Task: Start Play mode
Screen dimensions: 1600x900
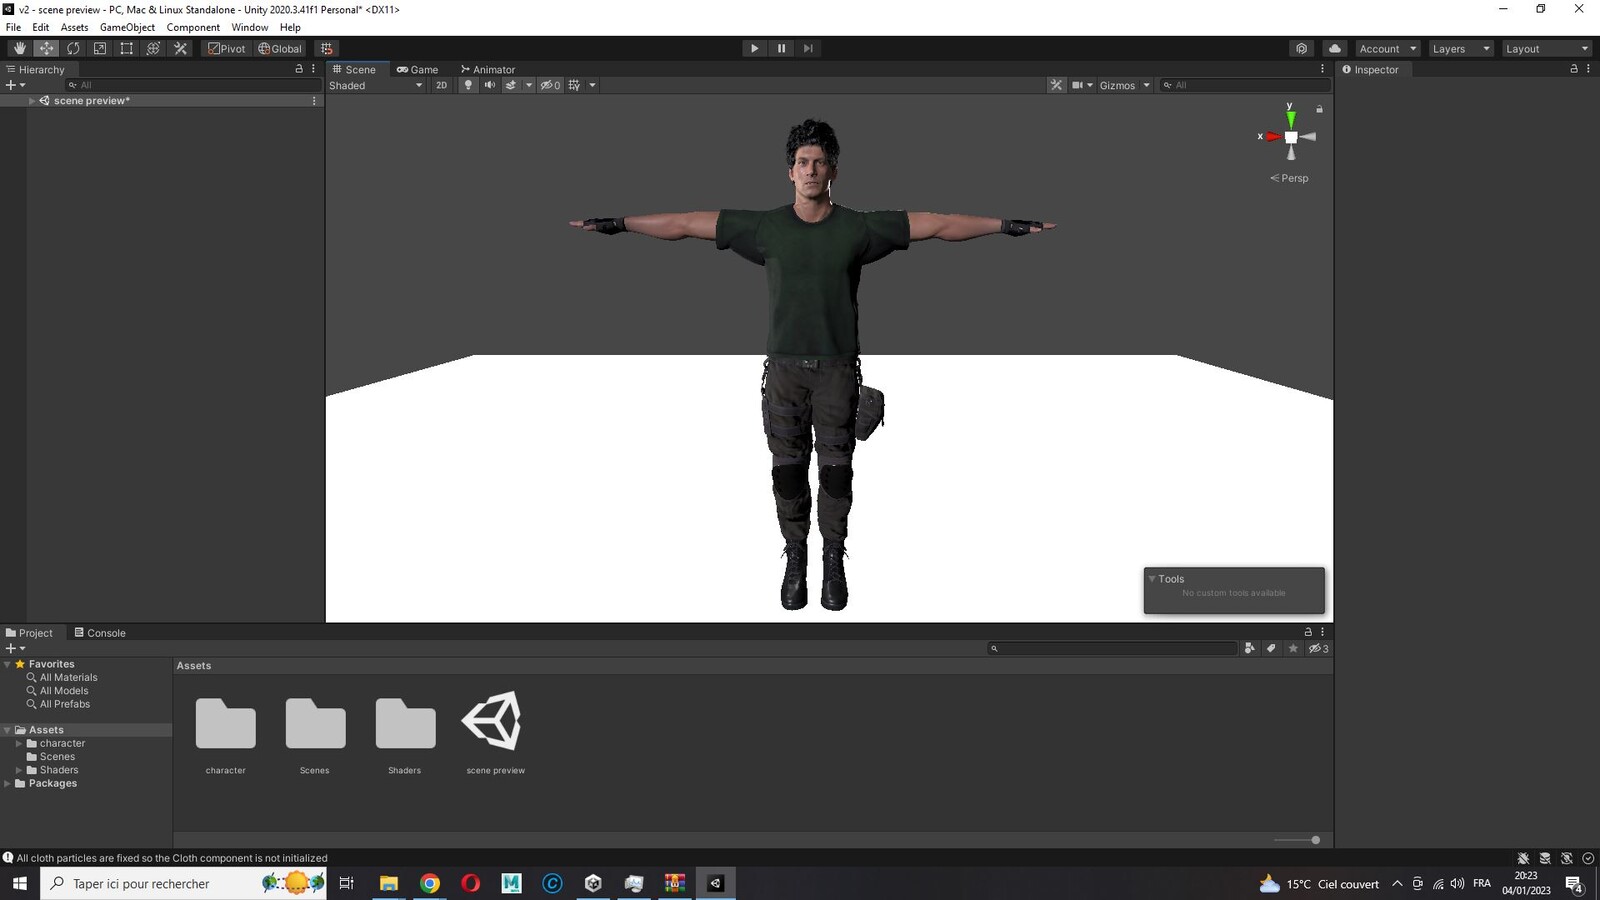Action: coord(754,48)
